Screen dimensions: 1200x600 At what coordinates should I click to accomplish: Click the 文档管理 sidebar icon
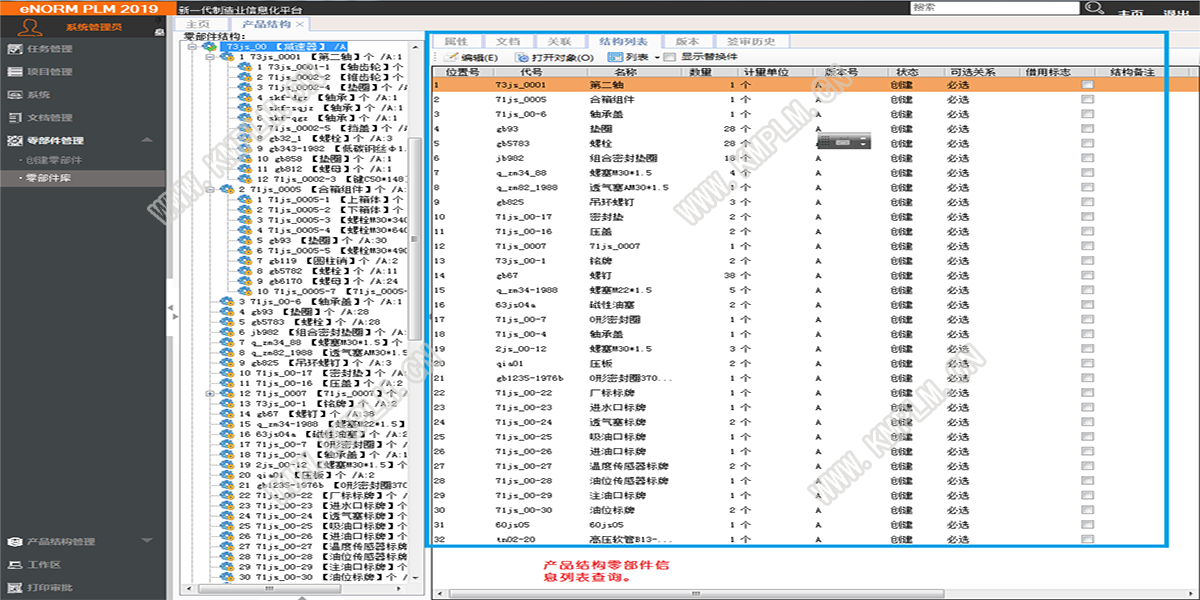coord(14,118)
